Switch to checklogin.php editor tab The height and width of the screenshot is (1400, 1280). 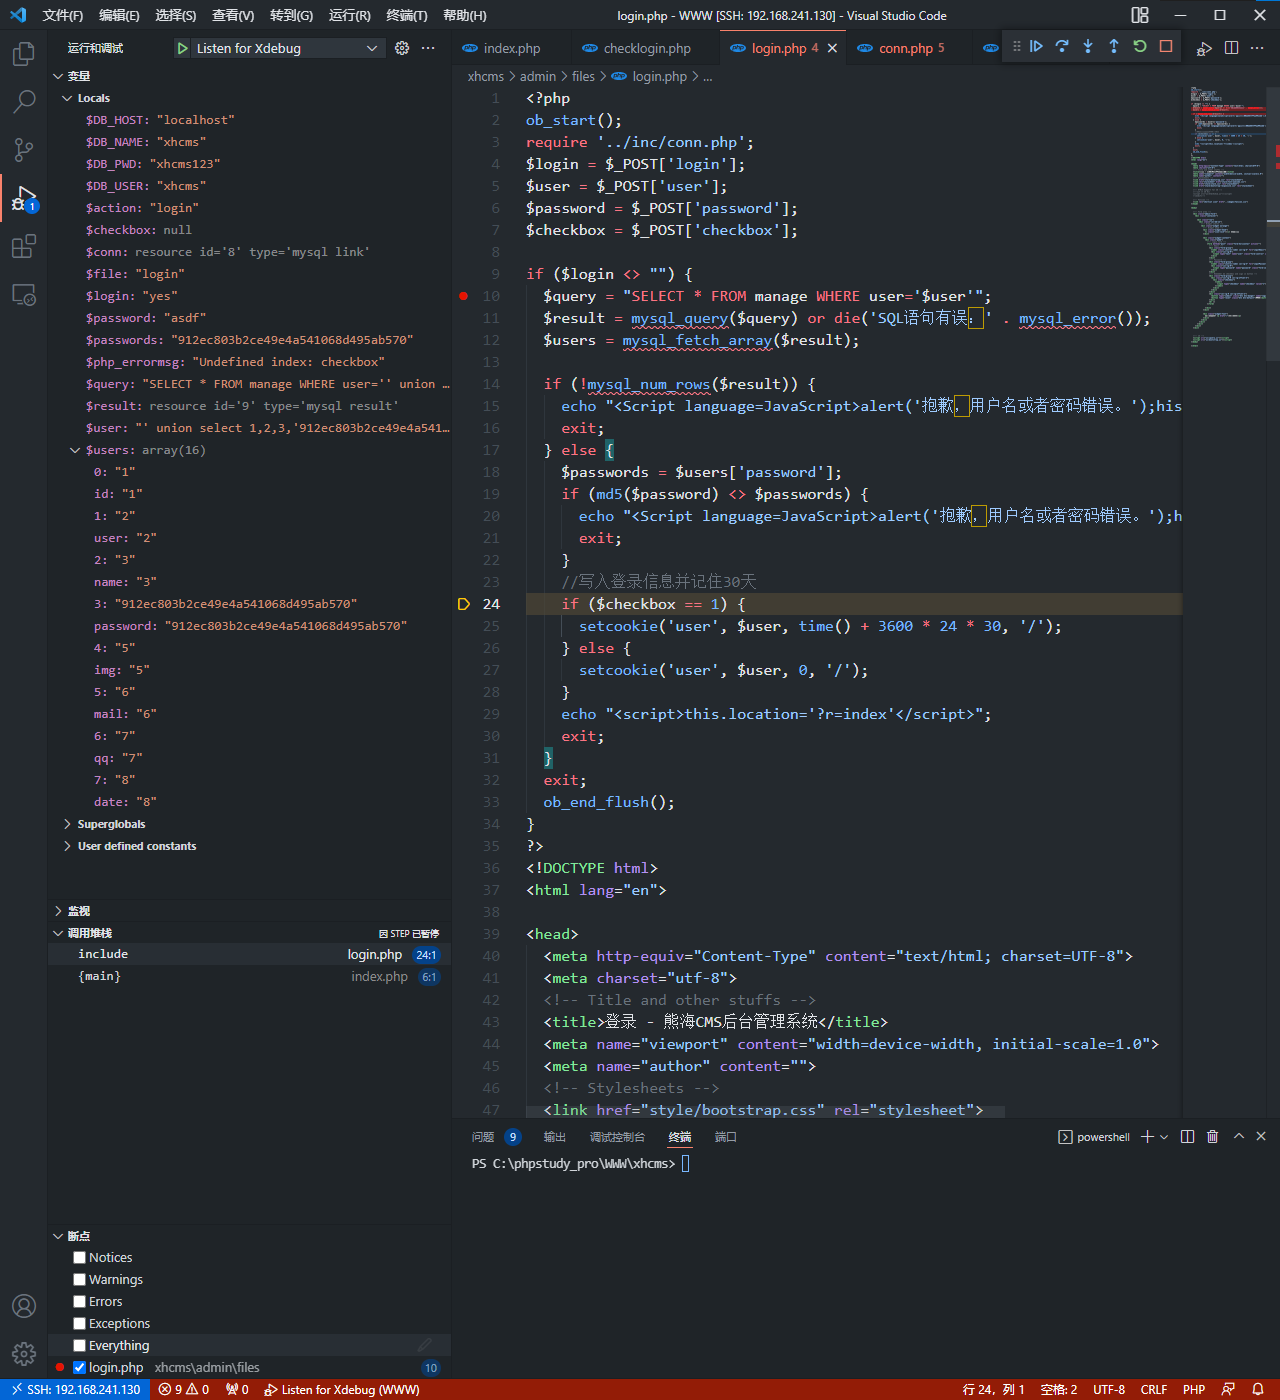point(646,48)
